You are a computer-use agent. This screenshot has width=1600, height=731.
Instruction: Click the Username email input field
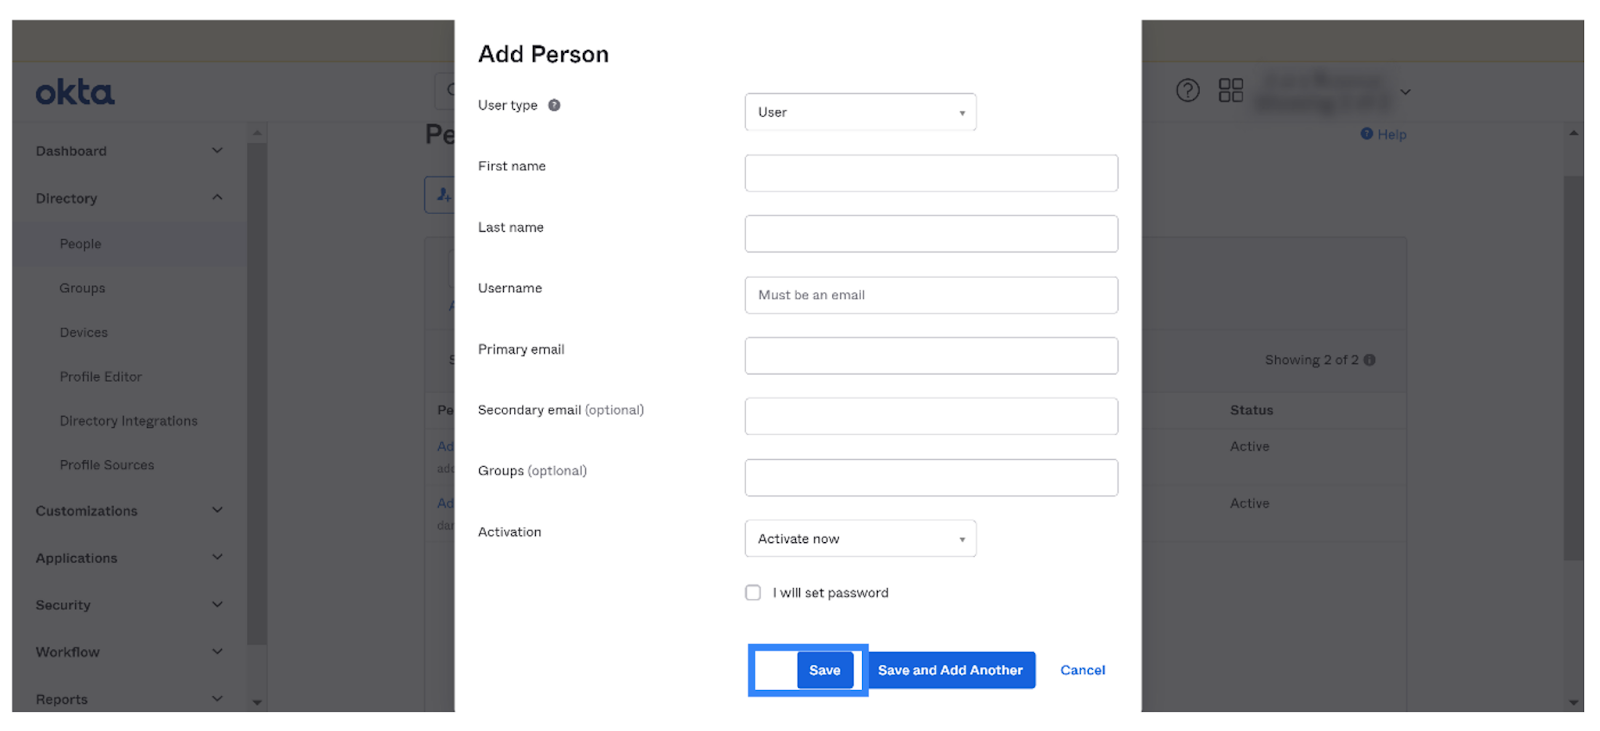point(931,295)
